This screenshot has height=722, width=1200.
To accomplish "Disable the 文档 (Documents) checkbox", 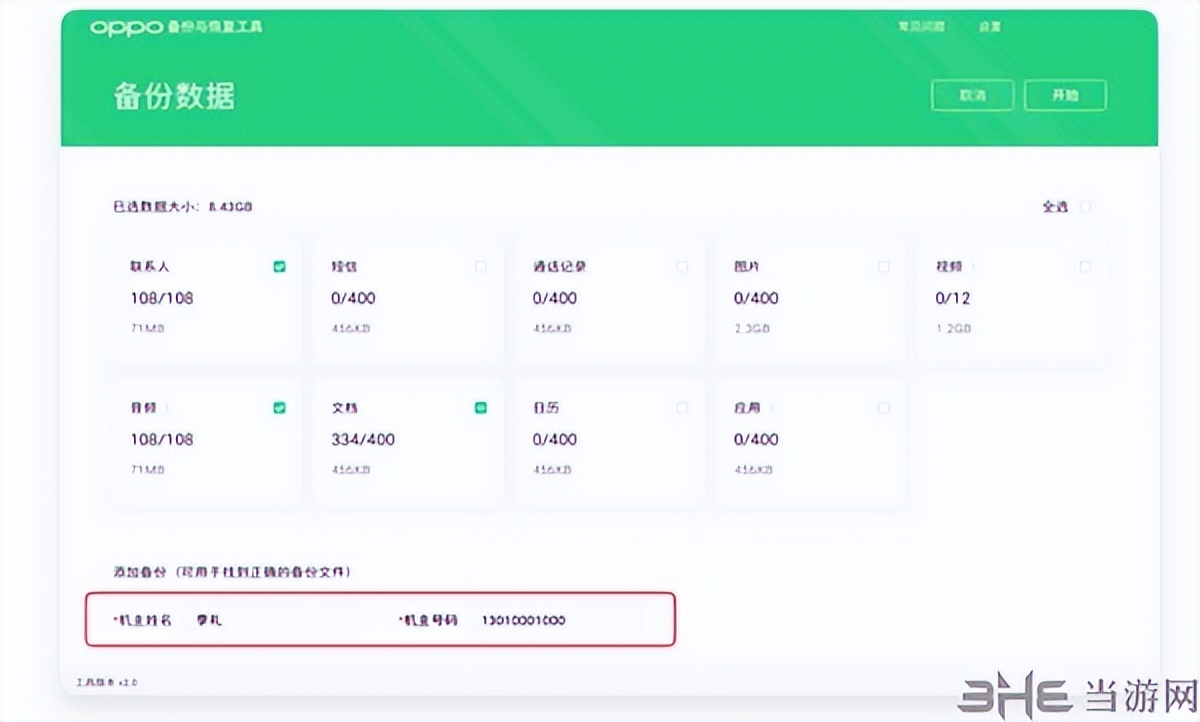I will coord(480,407).
